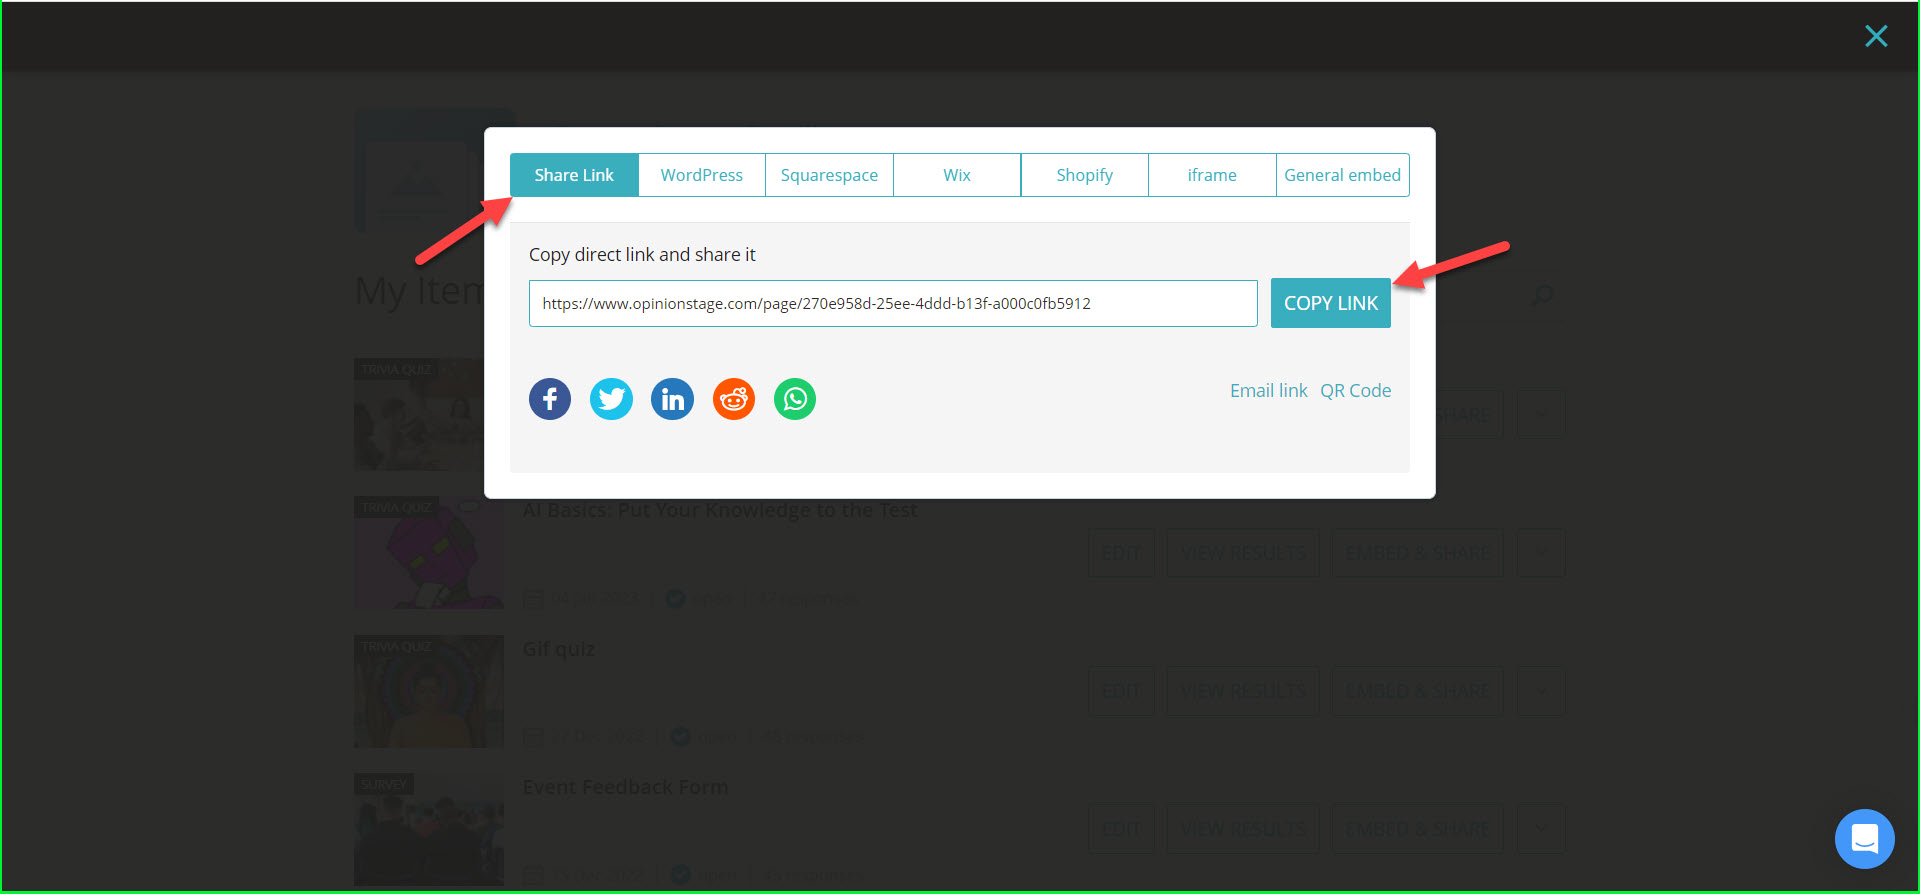The height and width of the screenshot is (894, 1920).
Task: Click the direct link URL field
Action: tap(892, 304)
